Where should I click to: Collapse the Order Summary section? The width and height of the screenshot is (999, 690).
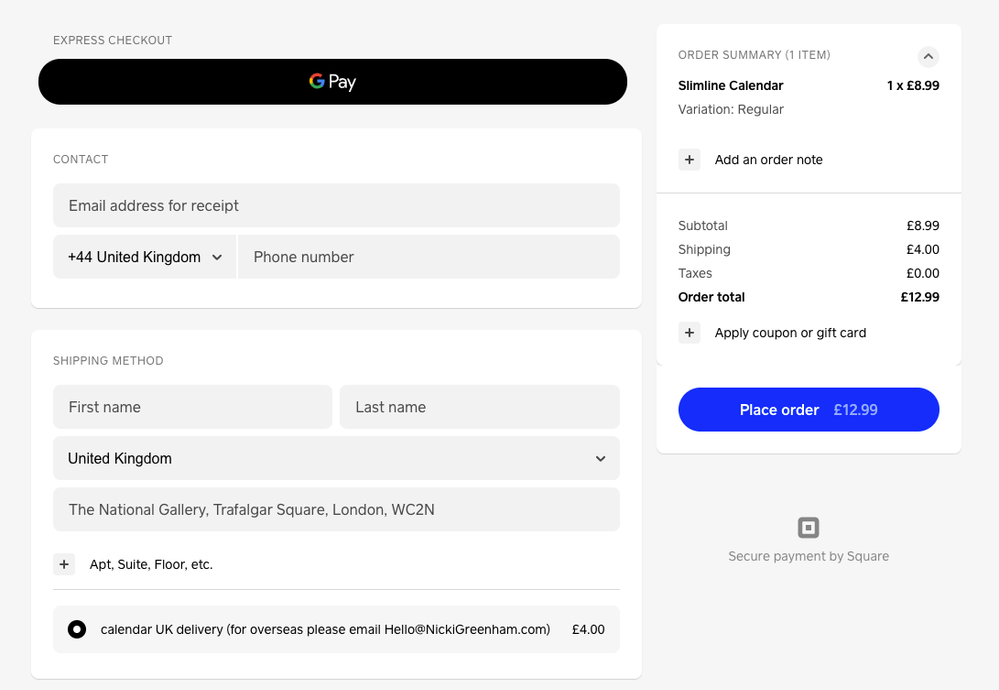tap(928, 56)
